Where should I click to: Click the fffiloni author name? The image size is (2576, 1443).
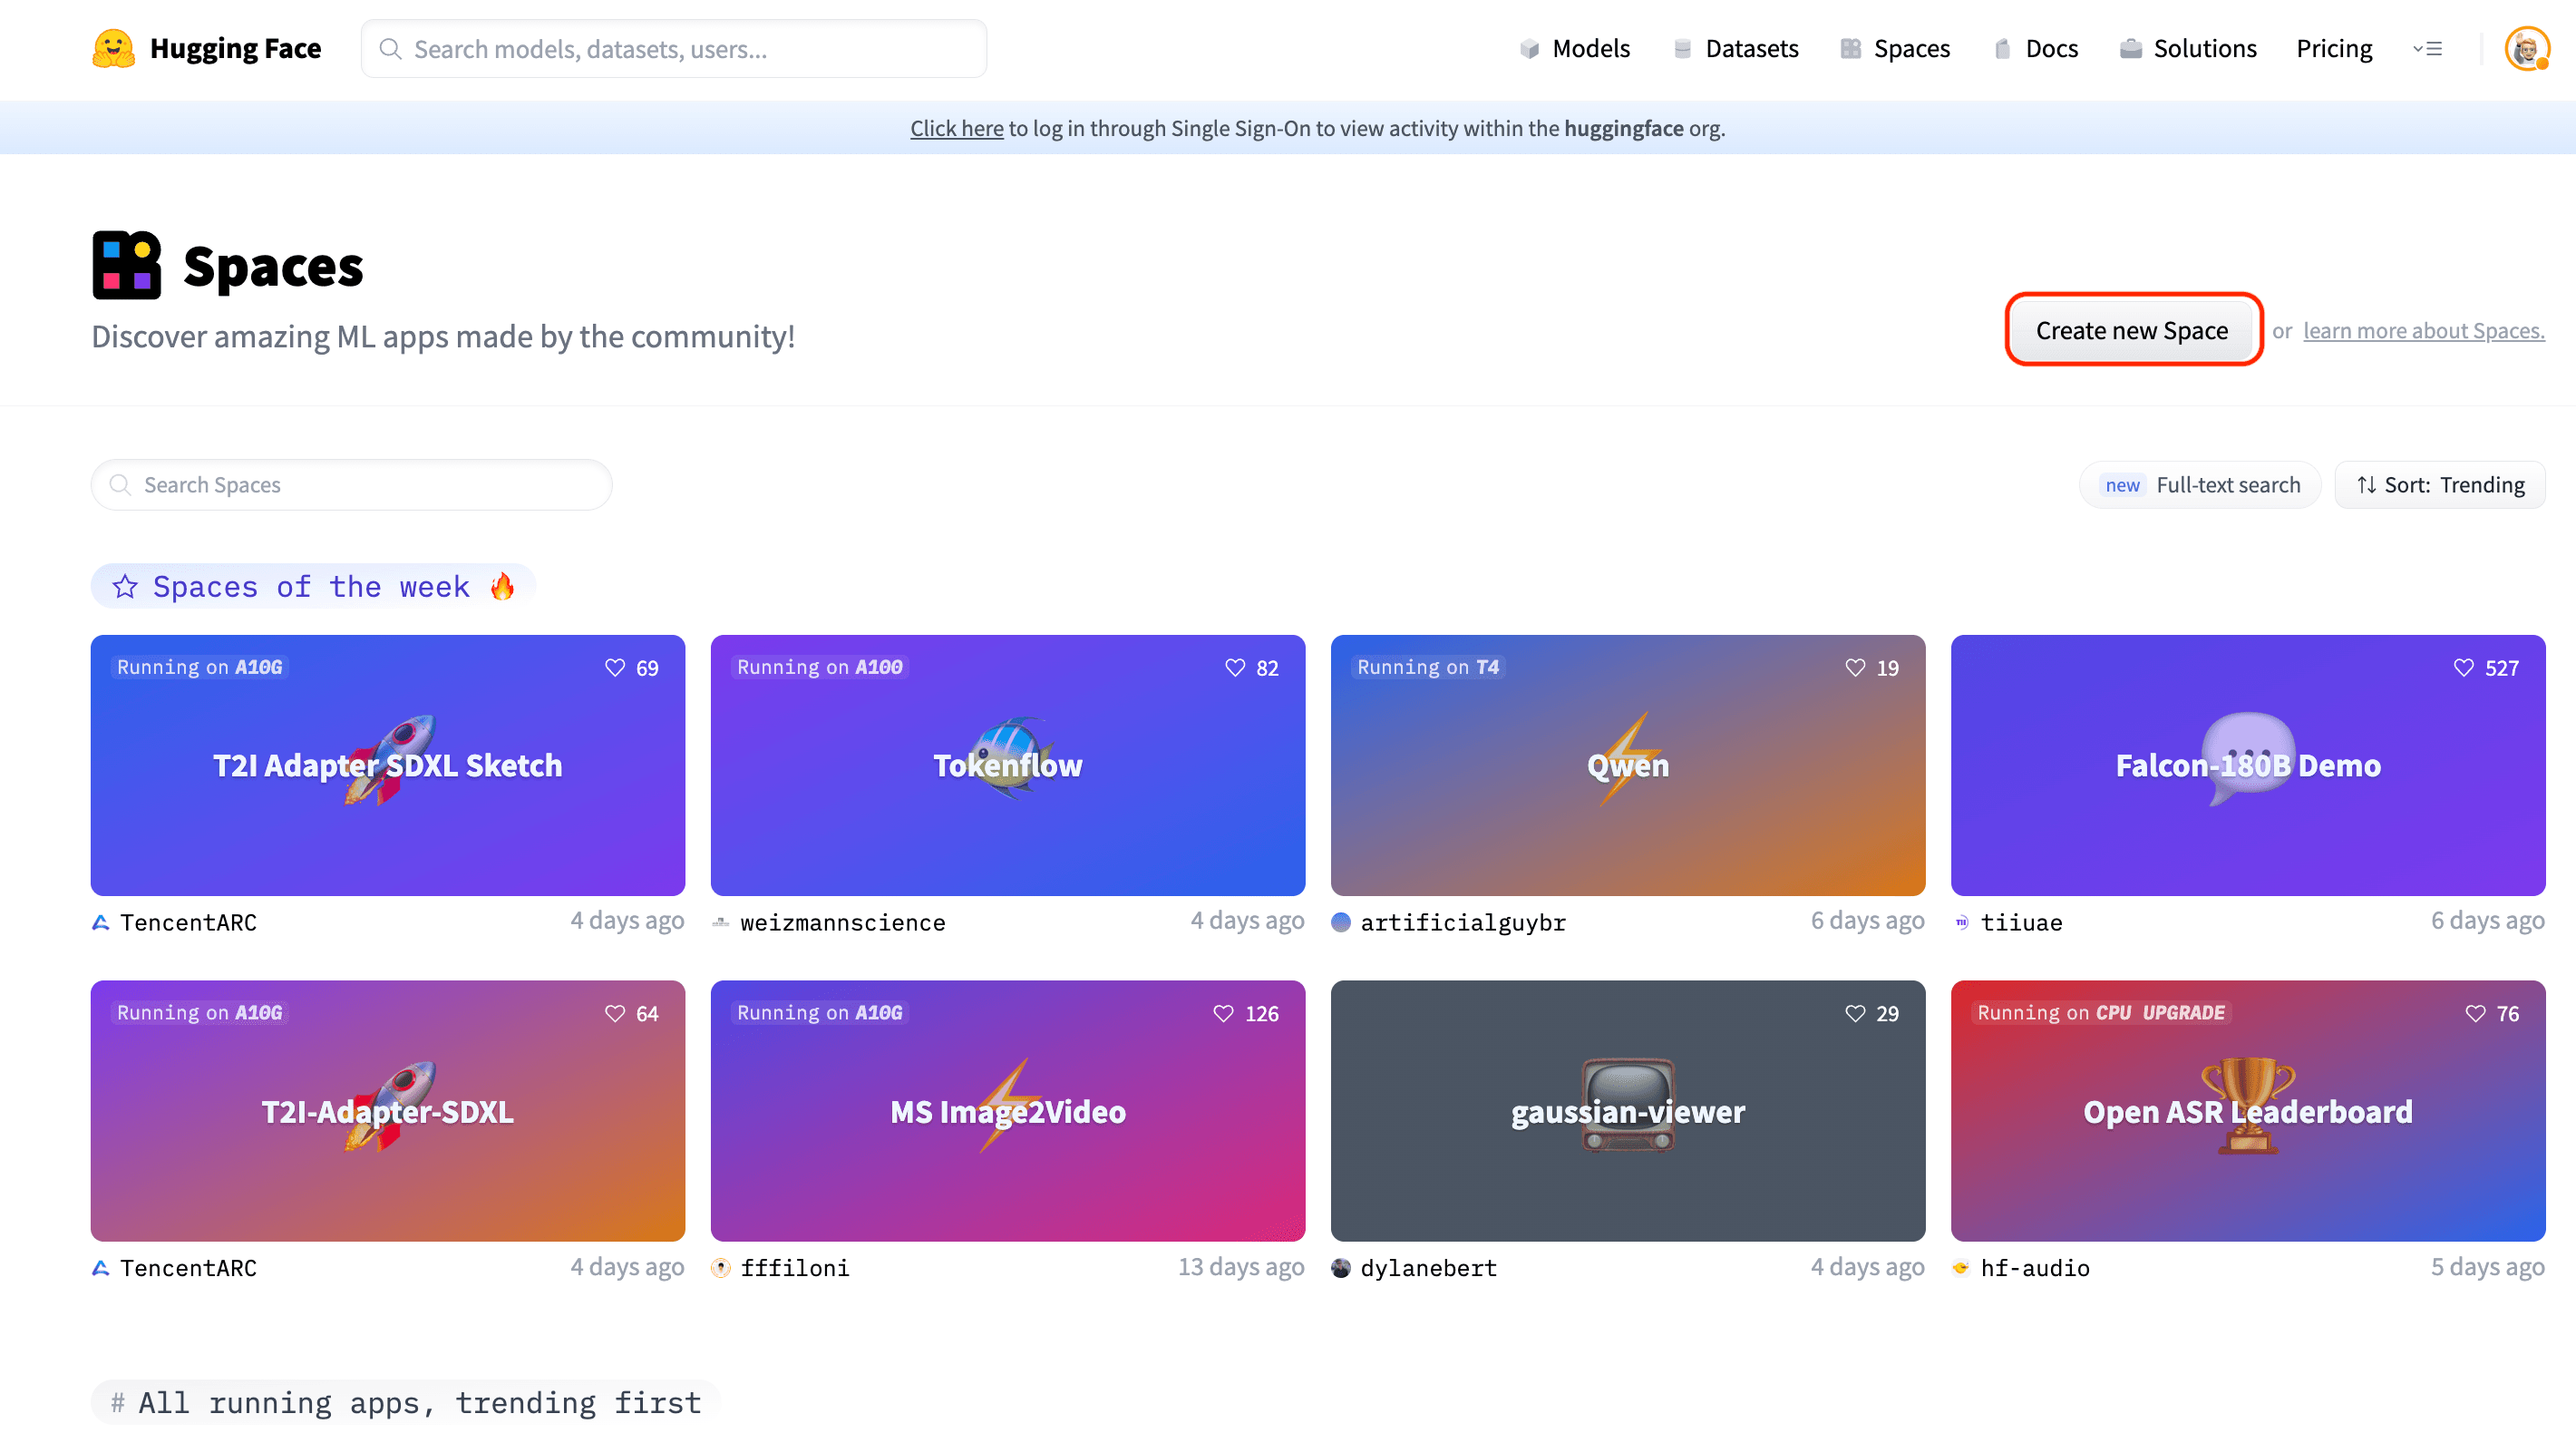pos(795,1268)
